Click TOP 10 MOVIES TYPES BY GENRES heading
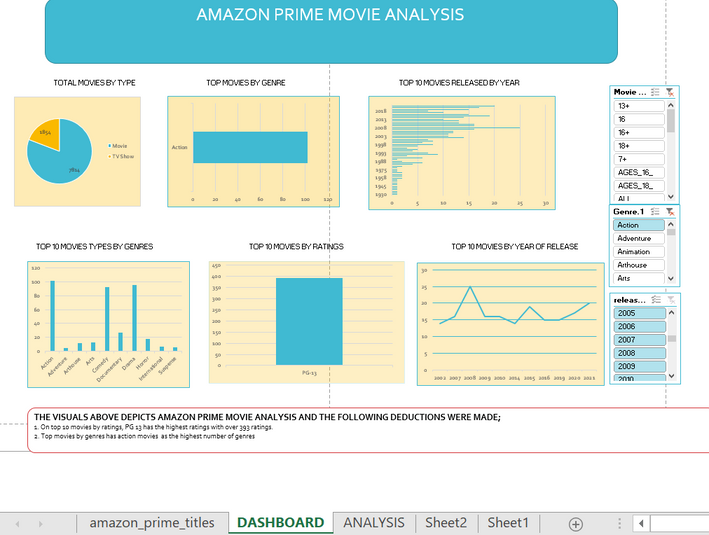The width and height of the screenshot is (709, 535). point(95,246)
